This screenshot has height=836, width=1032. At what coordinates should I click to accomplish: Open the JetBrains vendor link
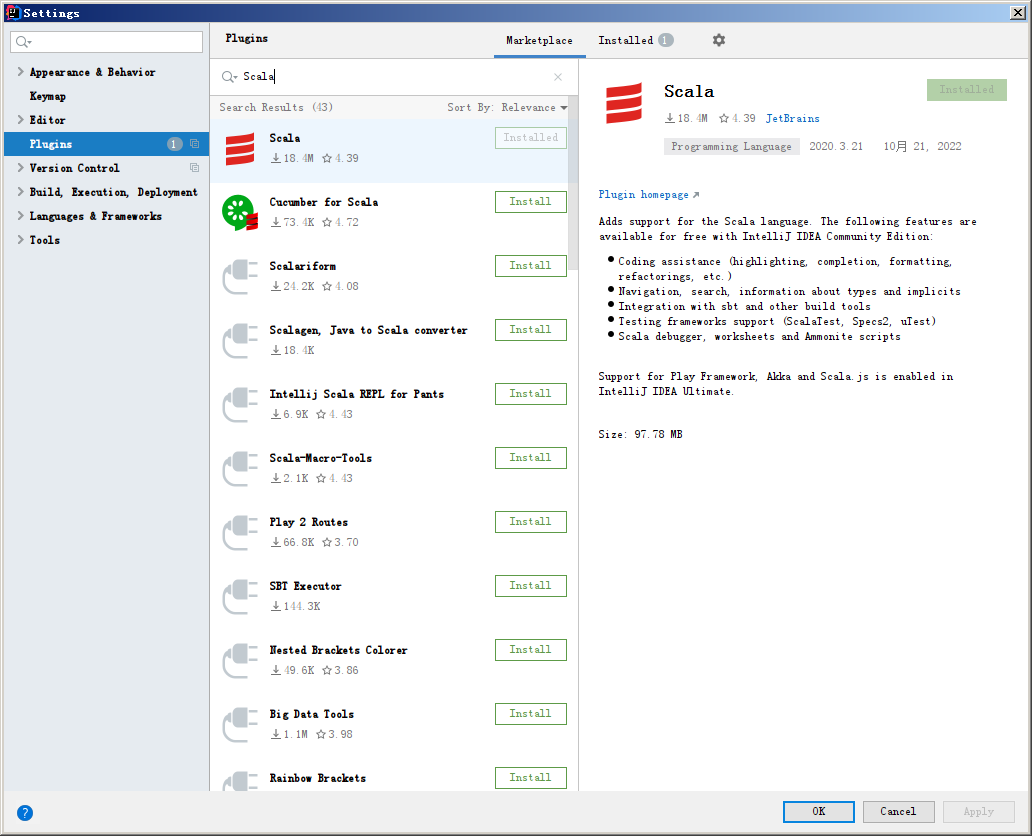[x=792, y=118]
